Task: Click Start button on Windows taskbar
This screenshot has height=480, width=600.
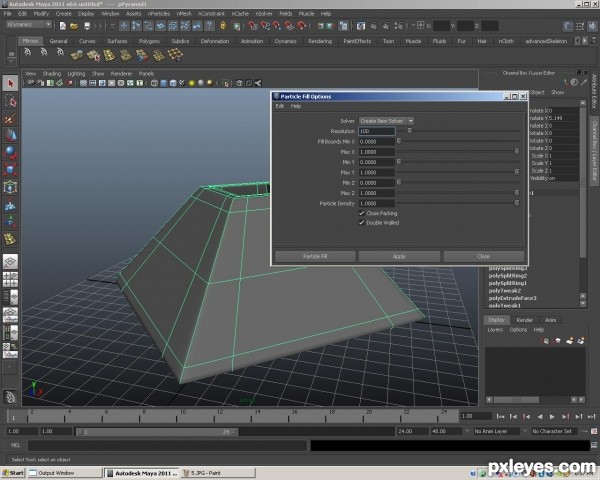Action: pyautogui.click(x=13, y=473)
